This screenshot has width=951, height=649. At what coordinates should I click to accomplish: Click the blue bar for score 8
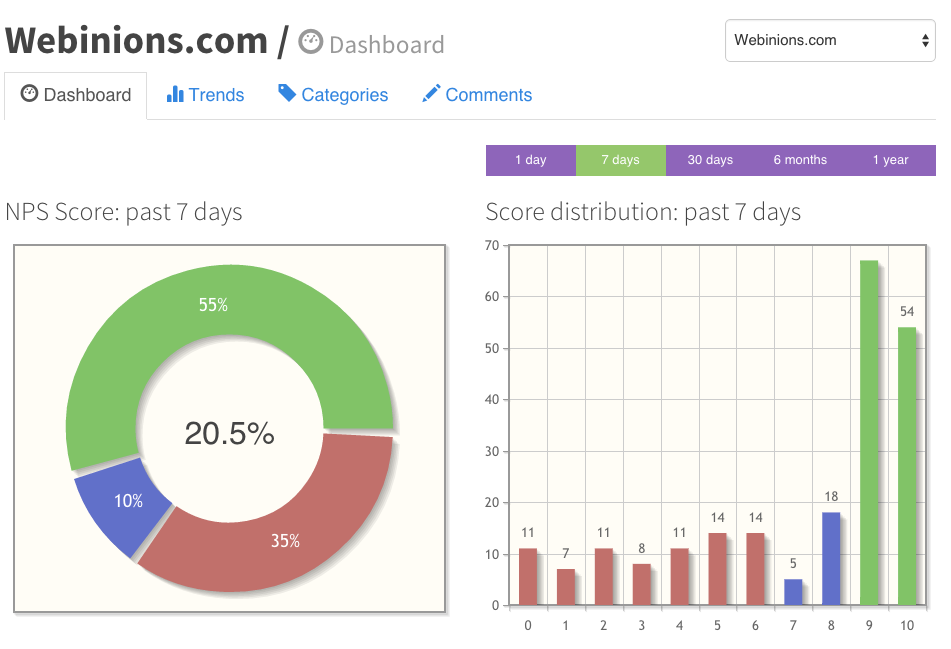[830, 558]
